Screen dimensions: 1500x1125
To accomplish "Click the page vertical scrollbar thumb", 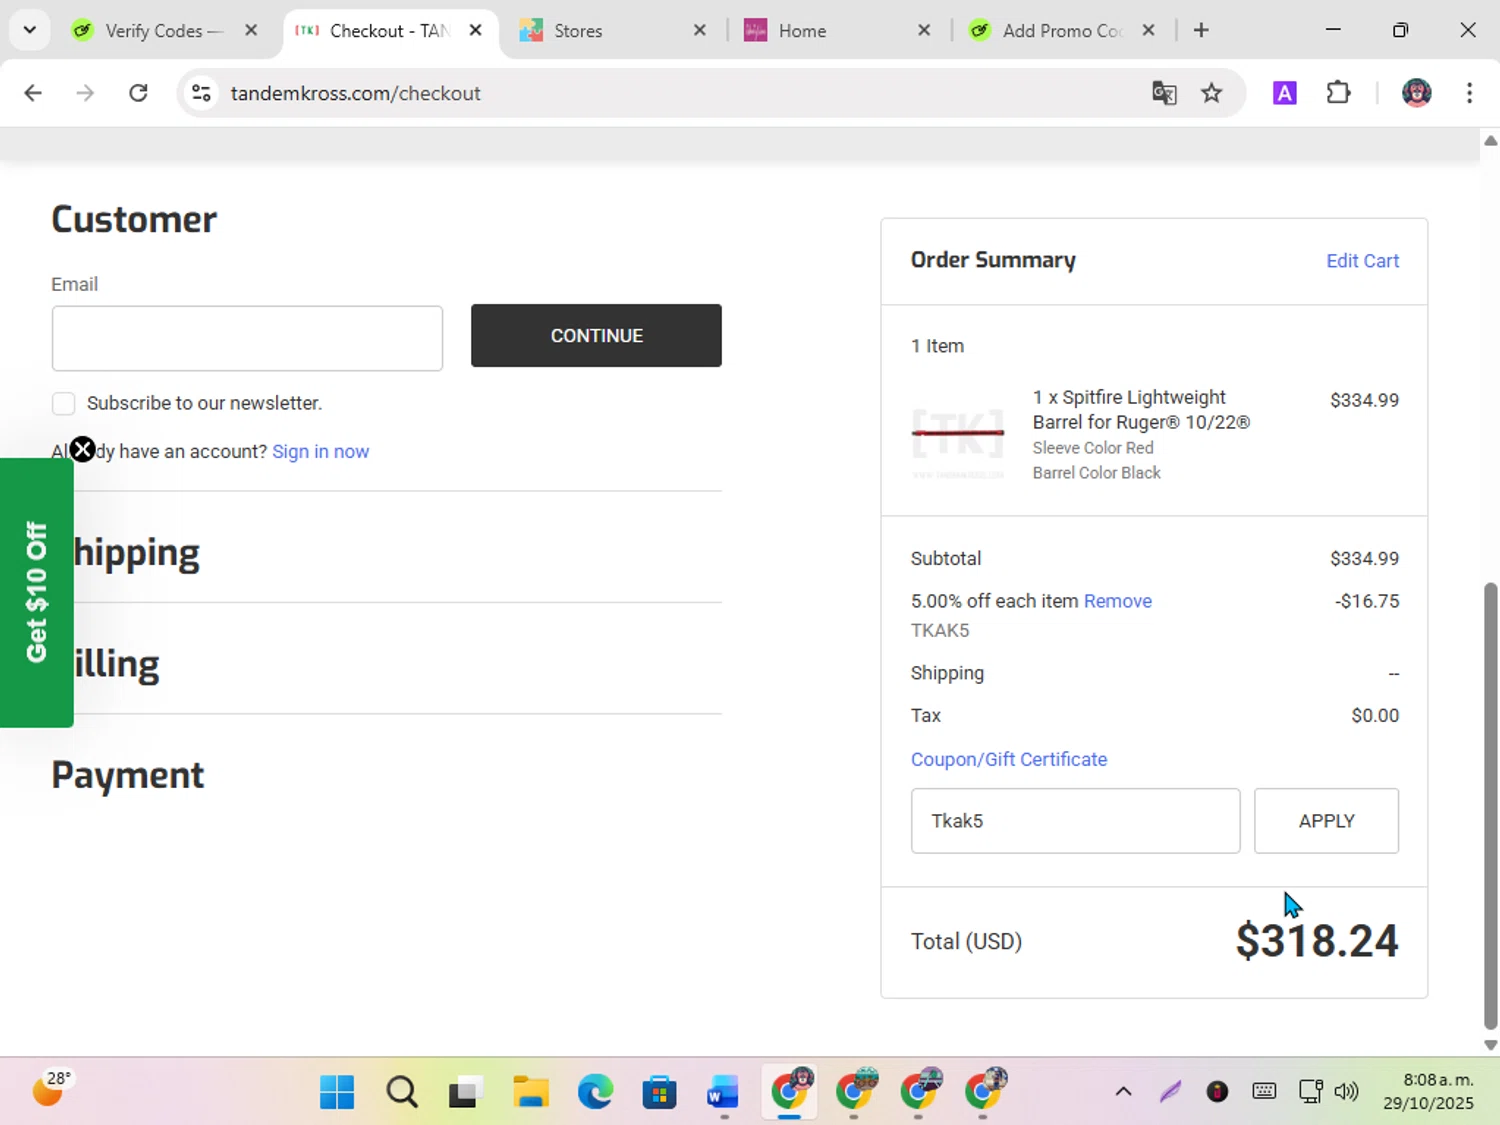I will 1490,805.
